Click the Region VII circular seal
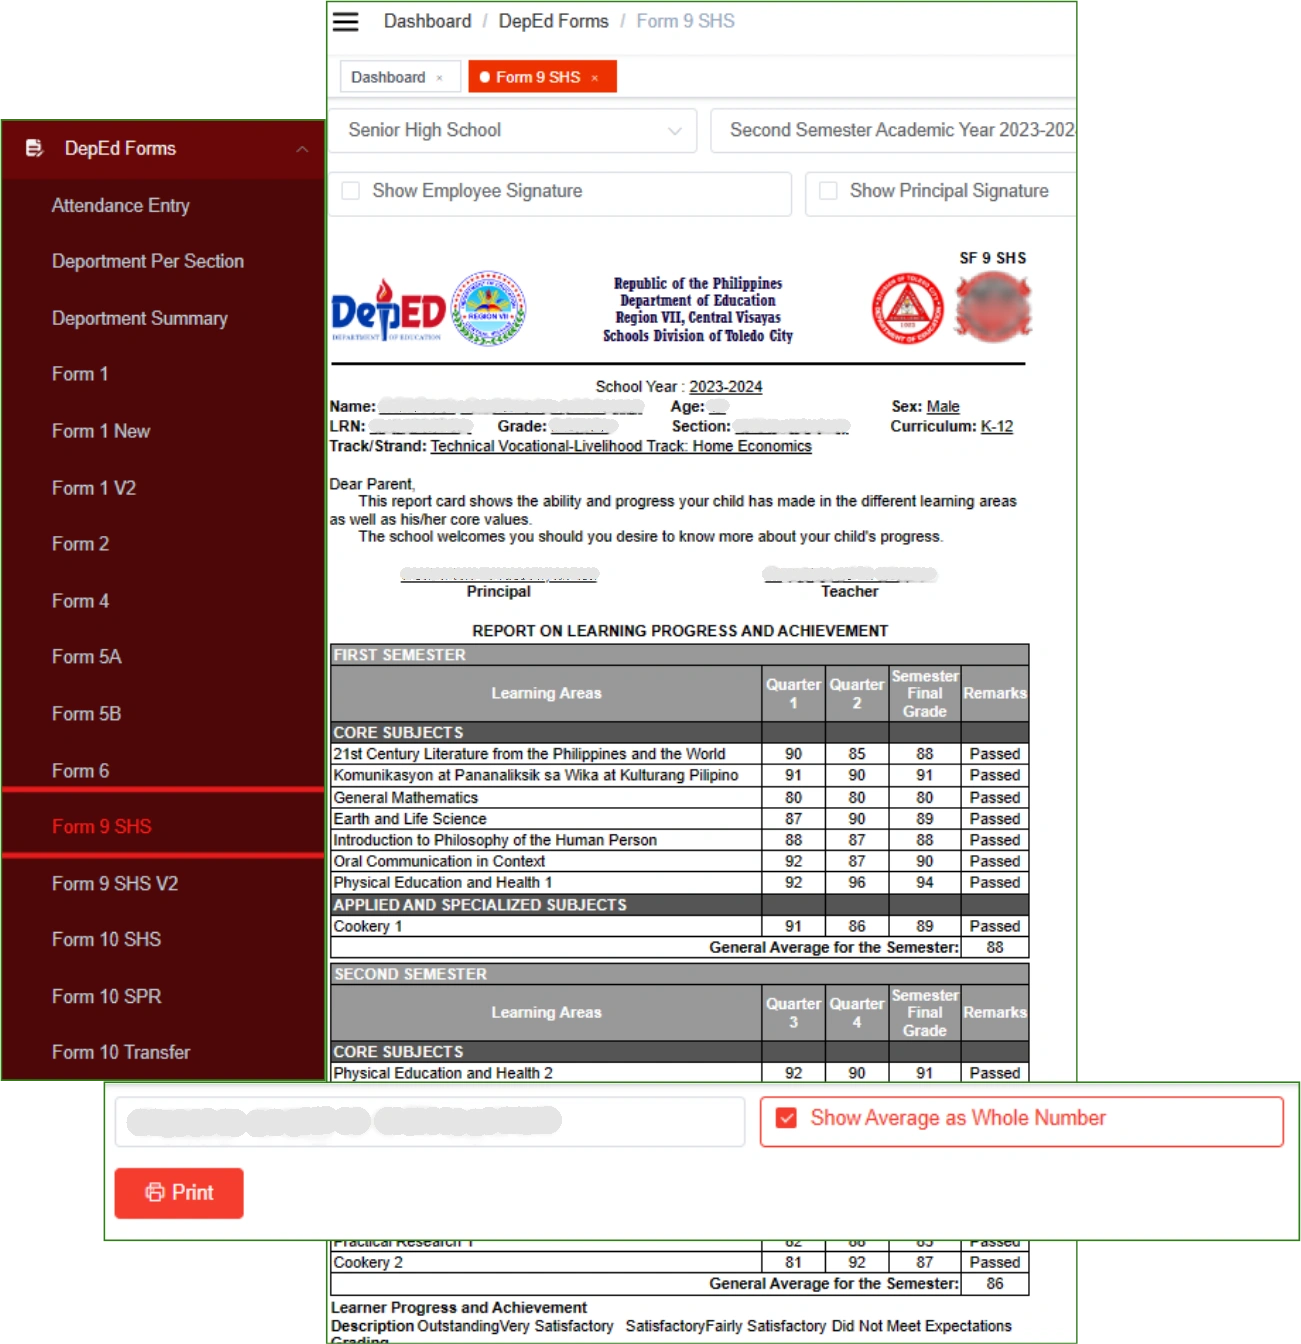 (x=488, y=309)
